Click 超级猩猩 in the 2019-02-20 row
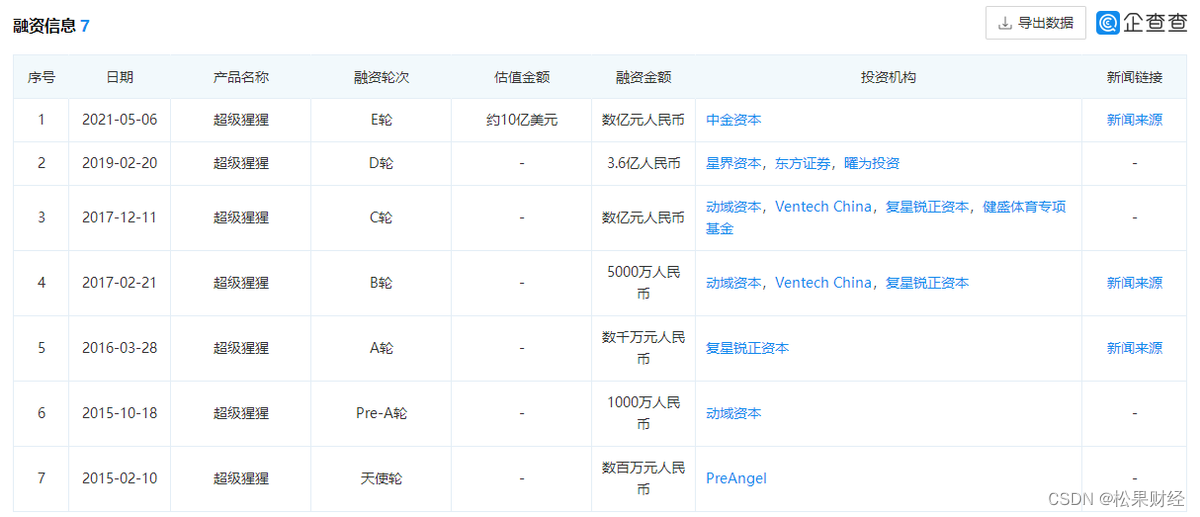1200x517 pixels. 241,163
